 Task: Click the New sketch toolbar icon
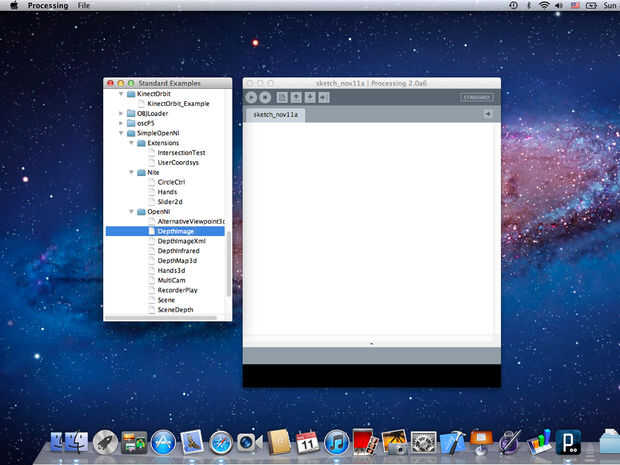[283, 97]
